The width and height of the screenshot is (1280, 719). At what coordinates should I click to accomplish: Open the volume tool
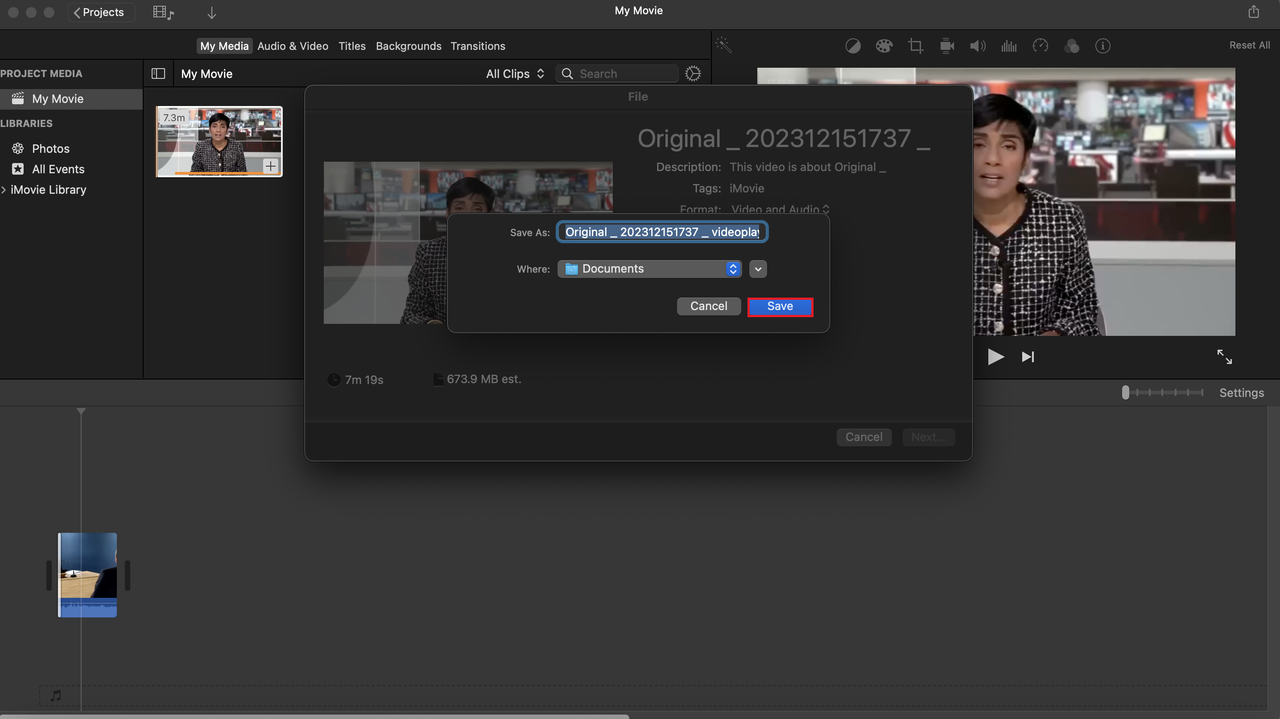[x=977, y=46]
